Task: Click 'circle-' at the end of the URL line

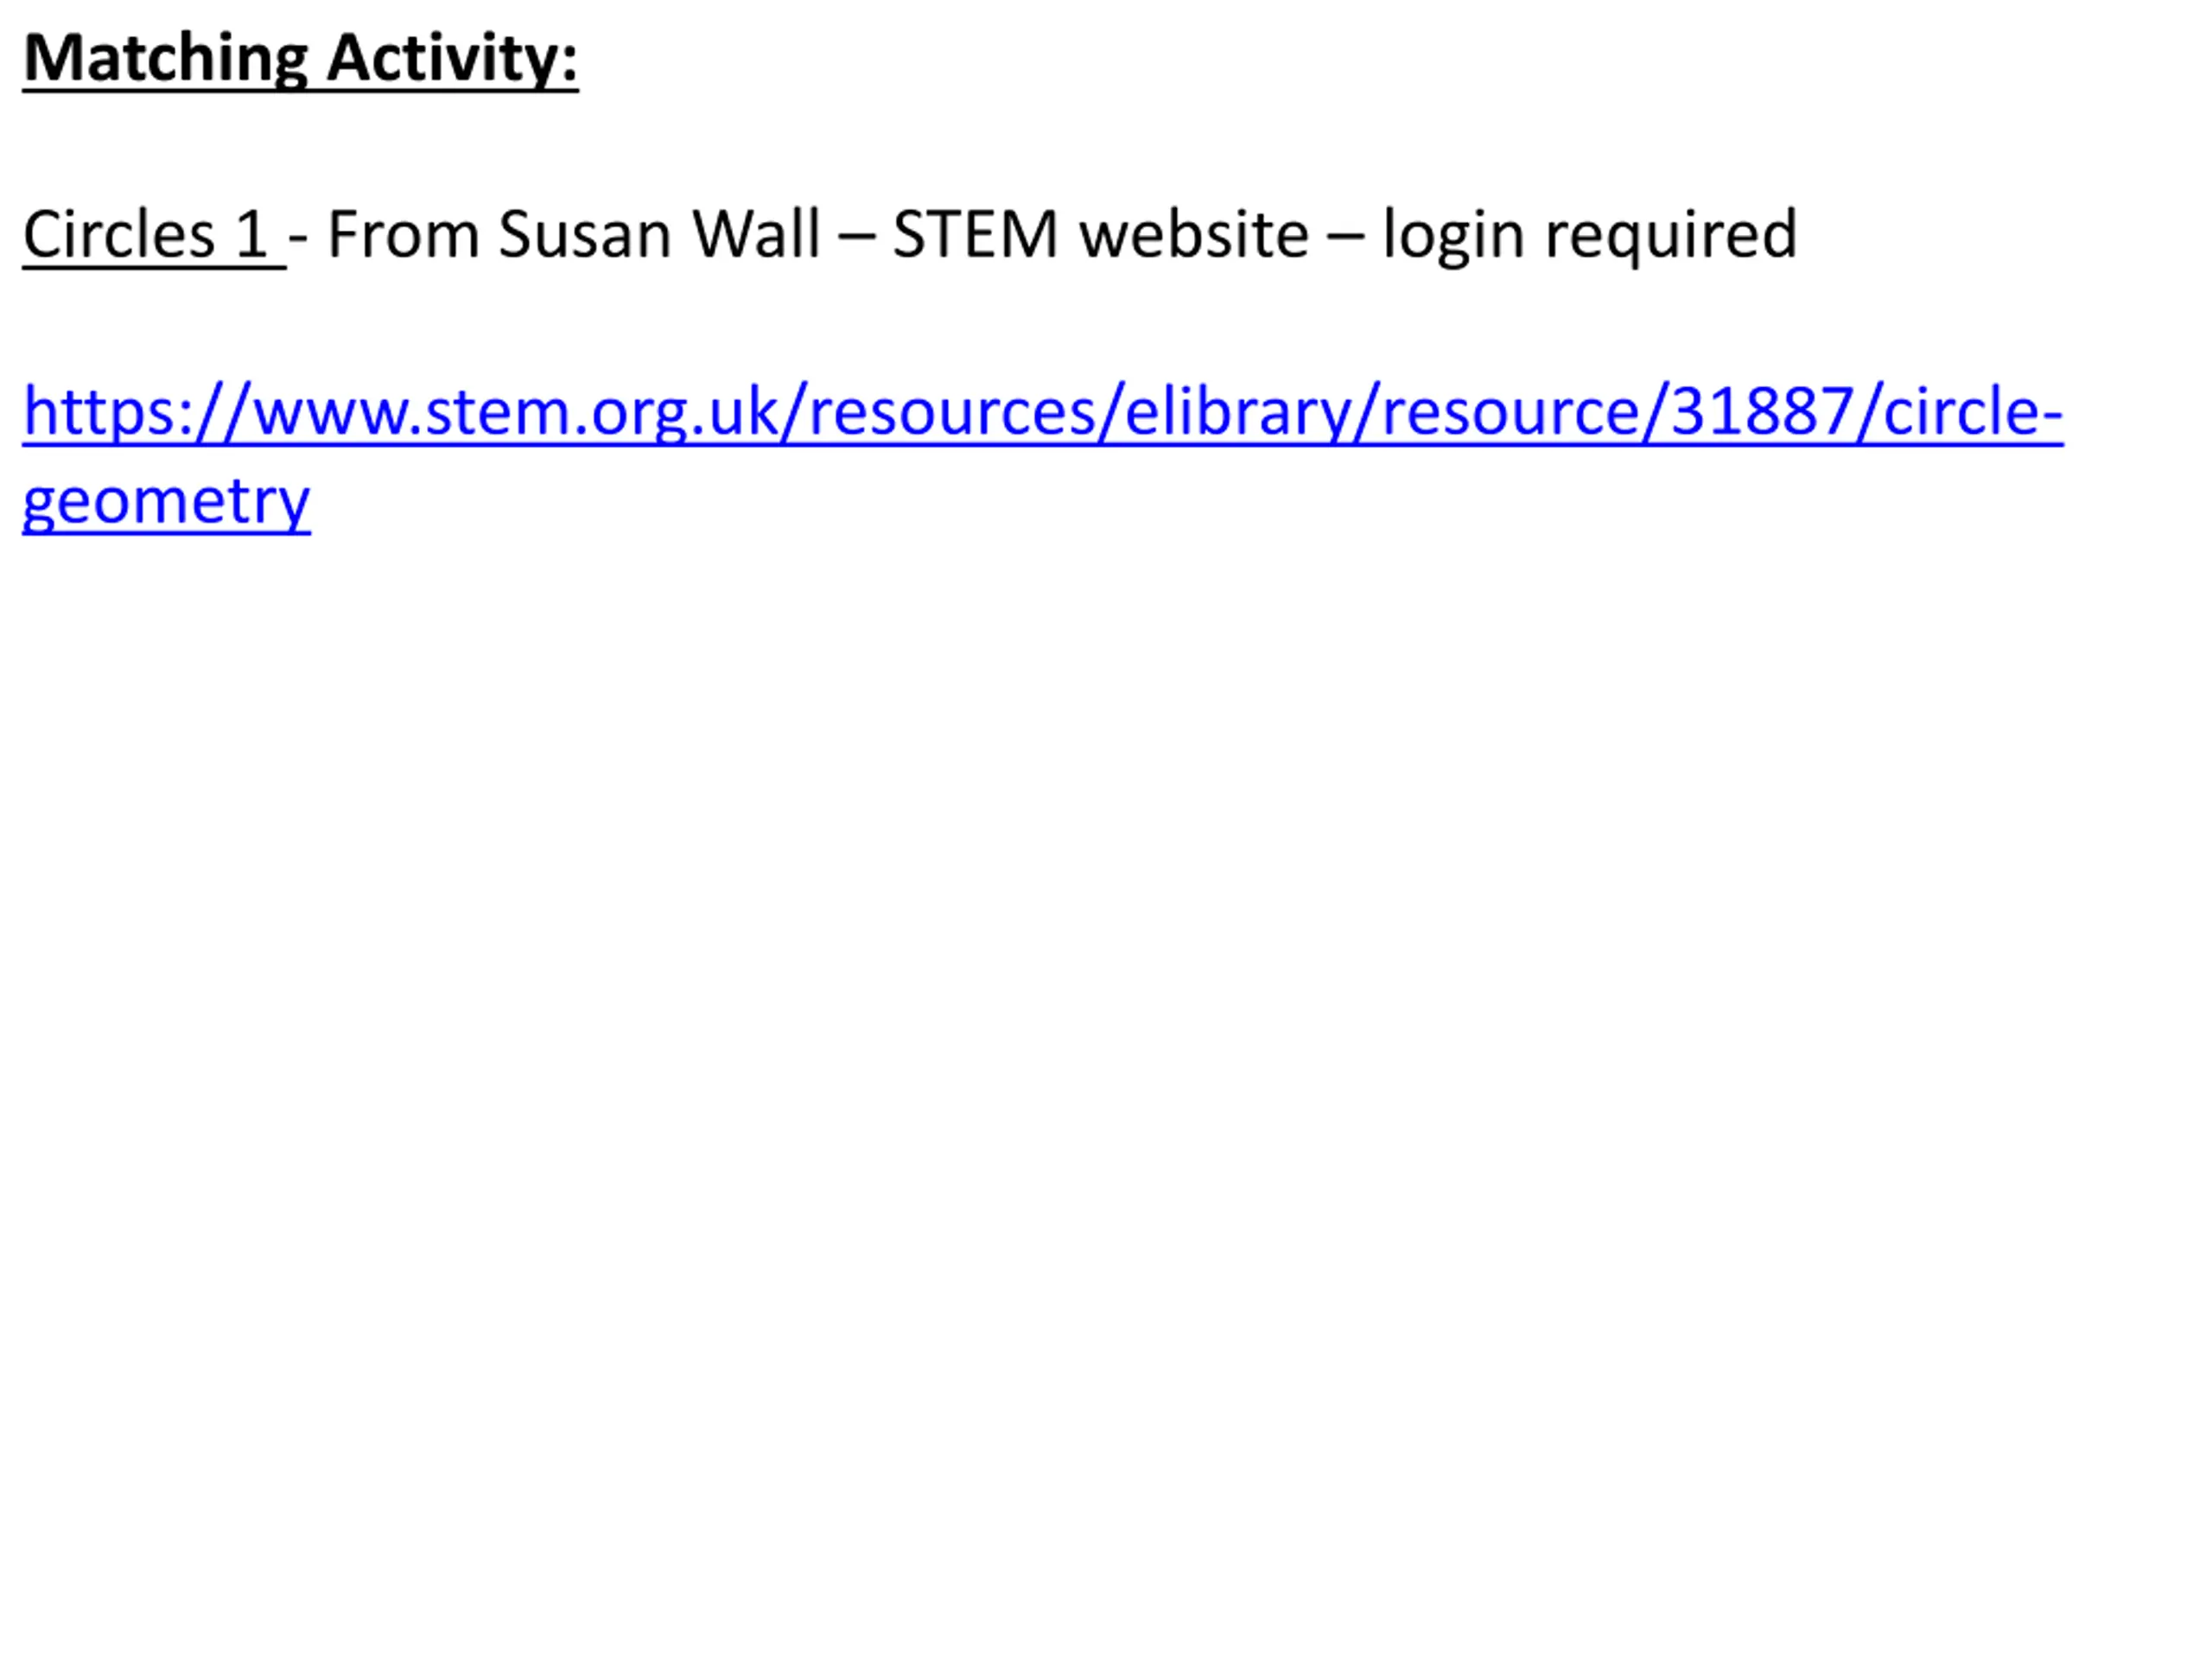Action: tap(1973, 412)
